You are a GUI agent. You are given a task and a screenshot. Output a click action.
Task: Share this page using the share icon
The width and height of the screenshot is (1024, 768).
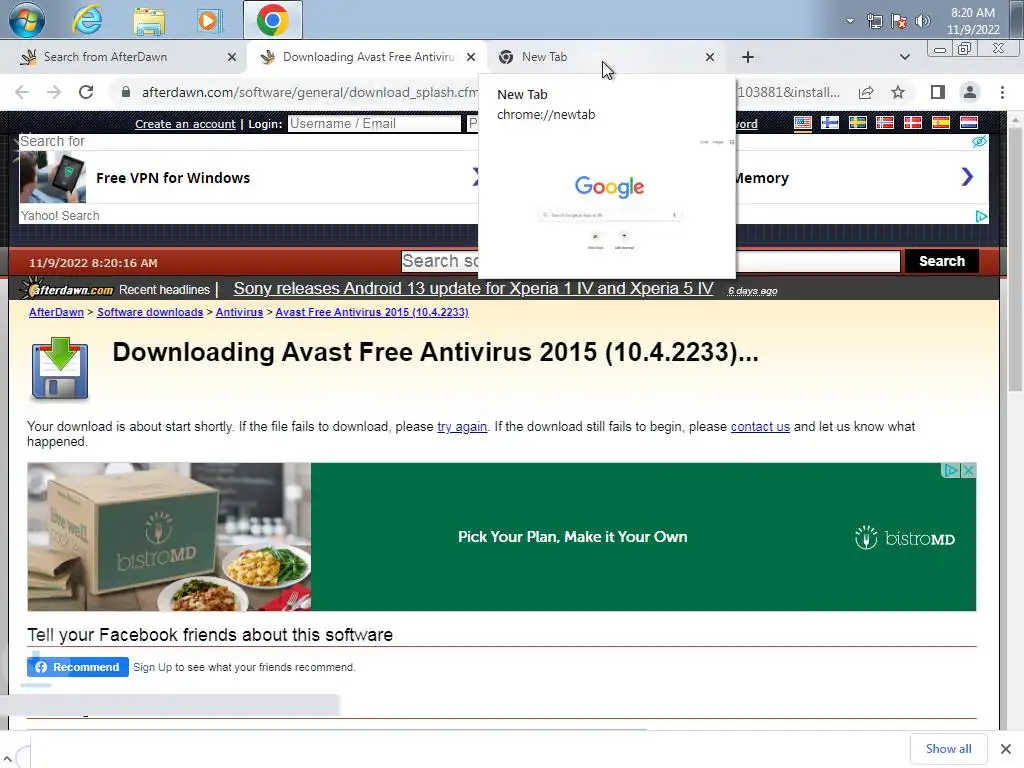pyautogui.click(x=867, y=92)
